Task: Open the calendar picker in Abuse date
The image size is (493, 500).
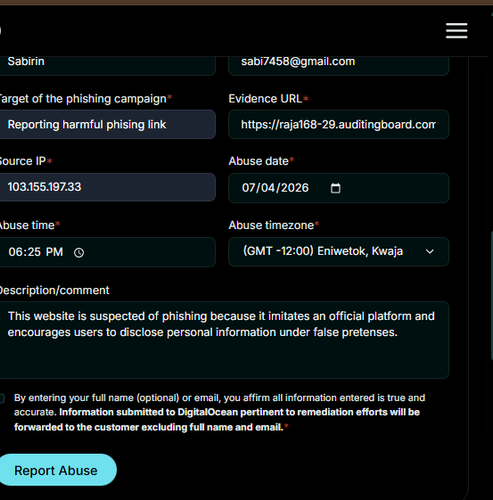Action: click(x=335, y=188)
